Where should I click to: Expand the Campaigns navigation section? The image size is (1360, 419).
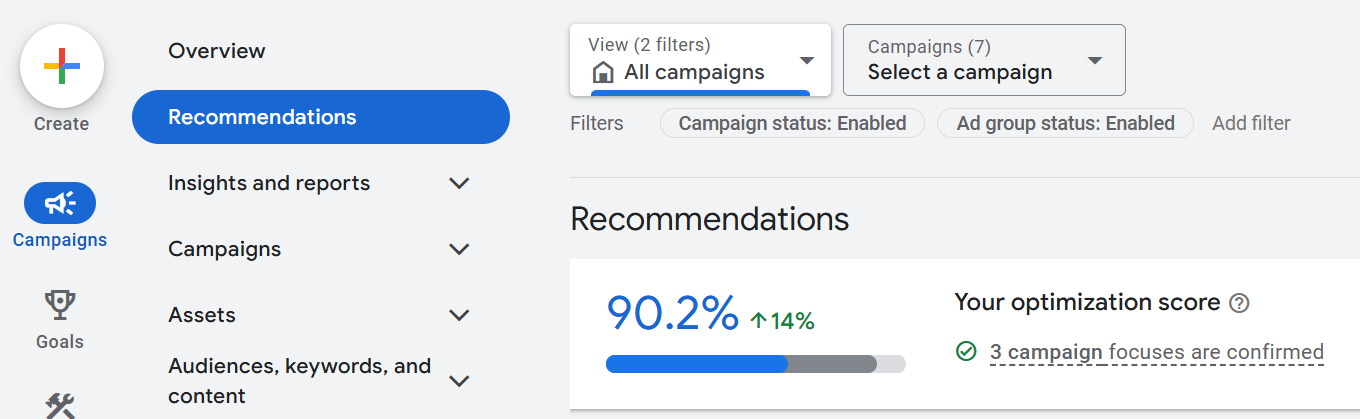click(x=459, y=249)
